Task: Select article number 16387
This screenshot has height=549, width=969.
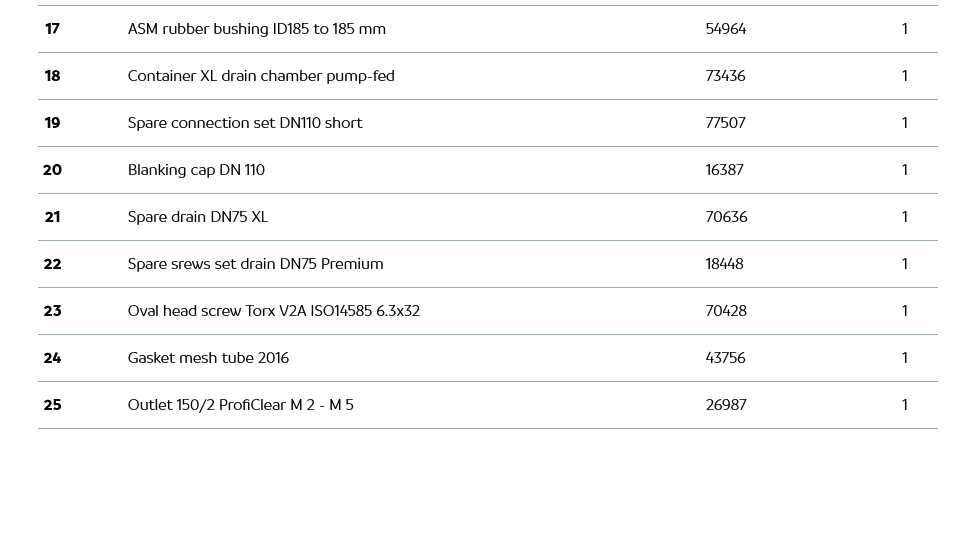Action: (724, 170)
